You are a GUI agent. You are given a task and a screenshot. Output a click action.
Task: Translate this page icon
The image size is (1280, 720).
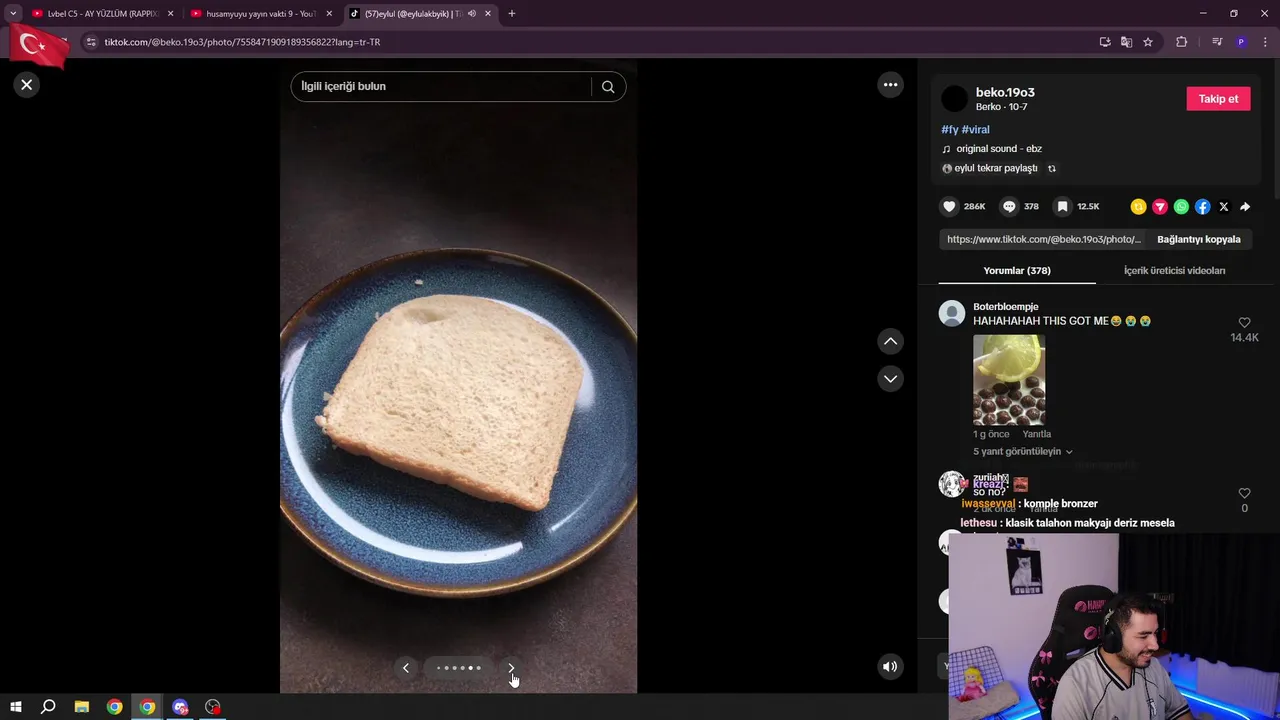tap(1126, 42)
